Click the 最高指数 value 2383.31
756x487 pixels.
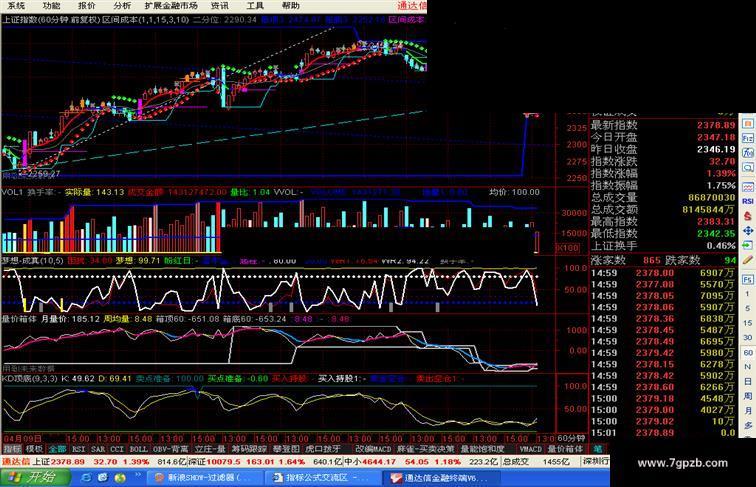click(x=716, y=222)
